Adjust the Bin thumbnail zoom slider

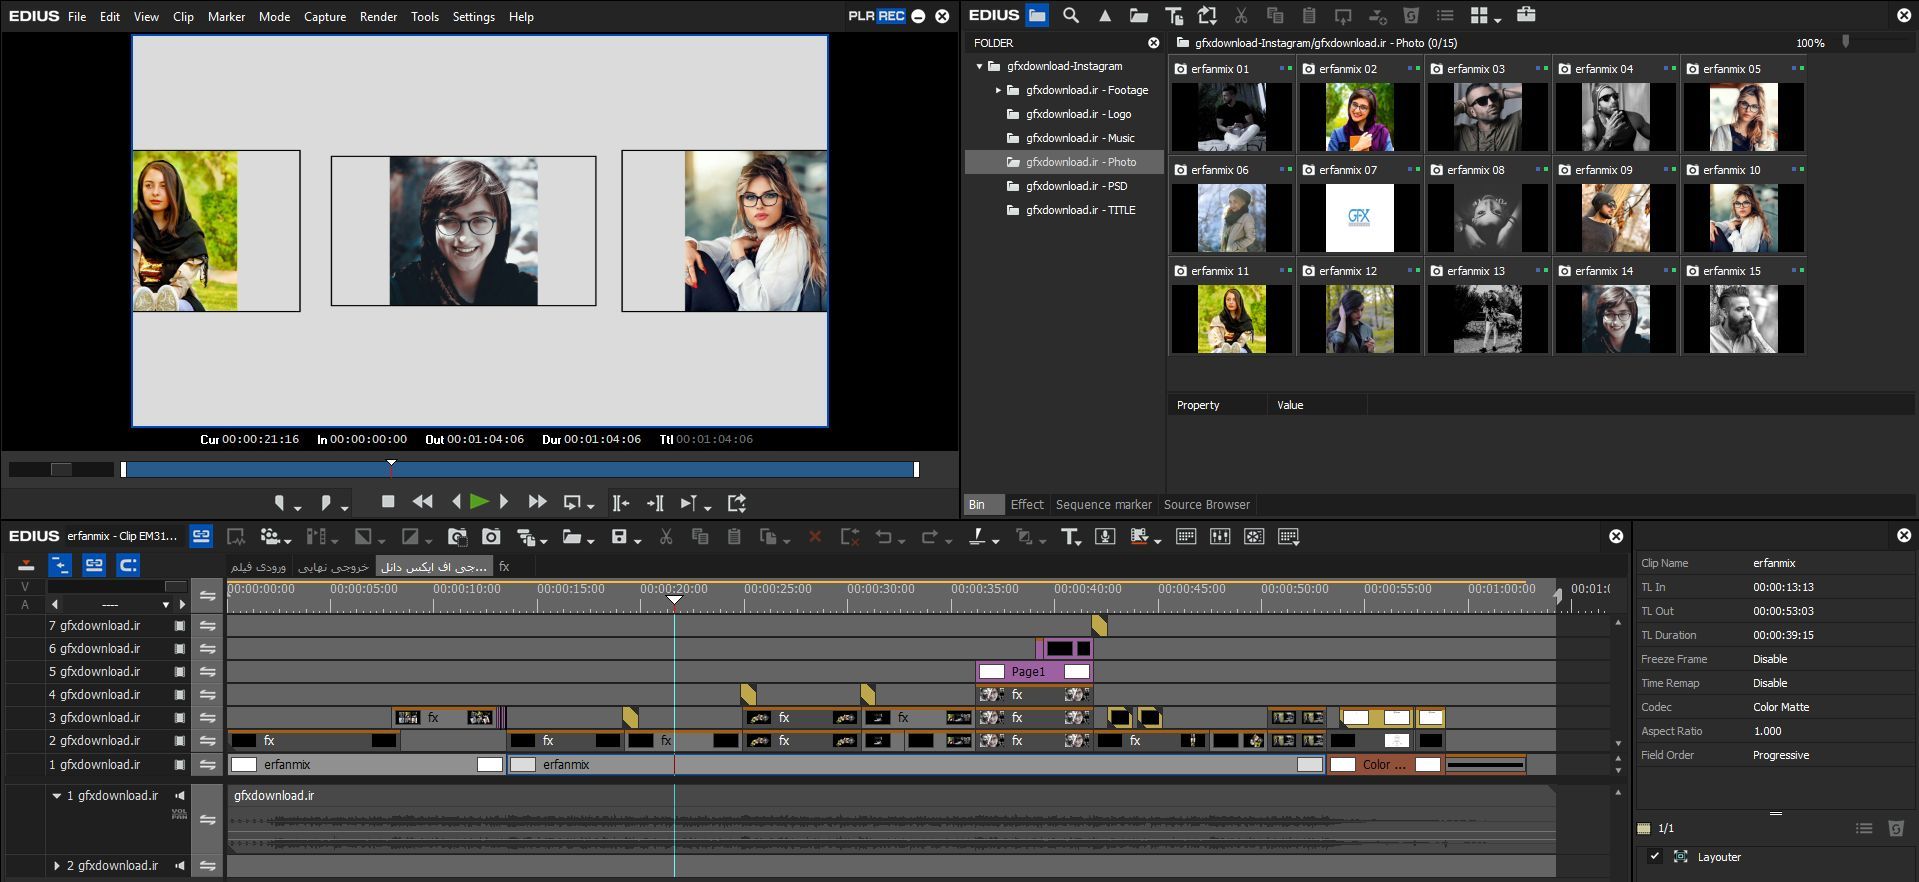click(1846, 42)
